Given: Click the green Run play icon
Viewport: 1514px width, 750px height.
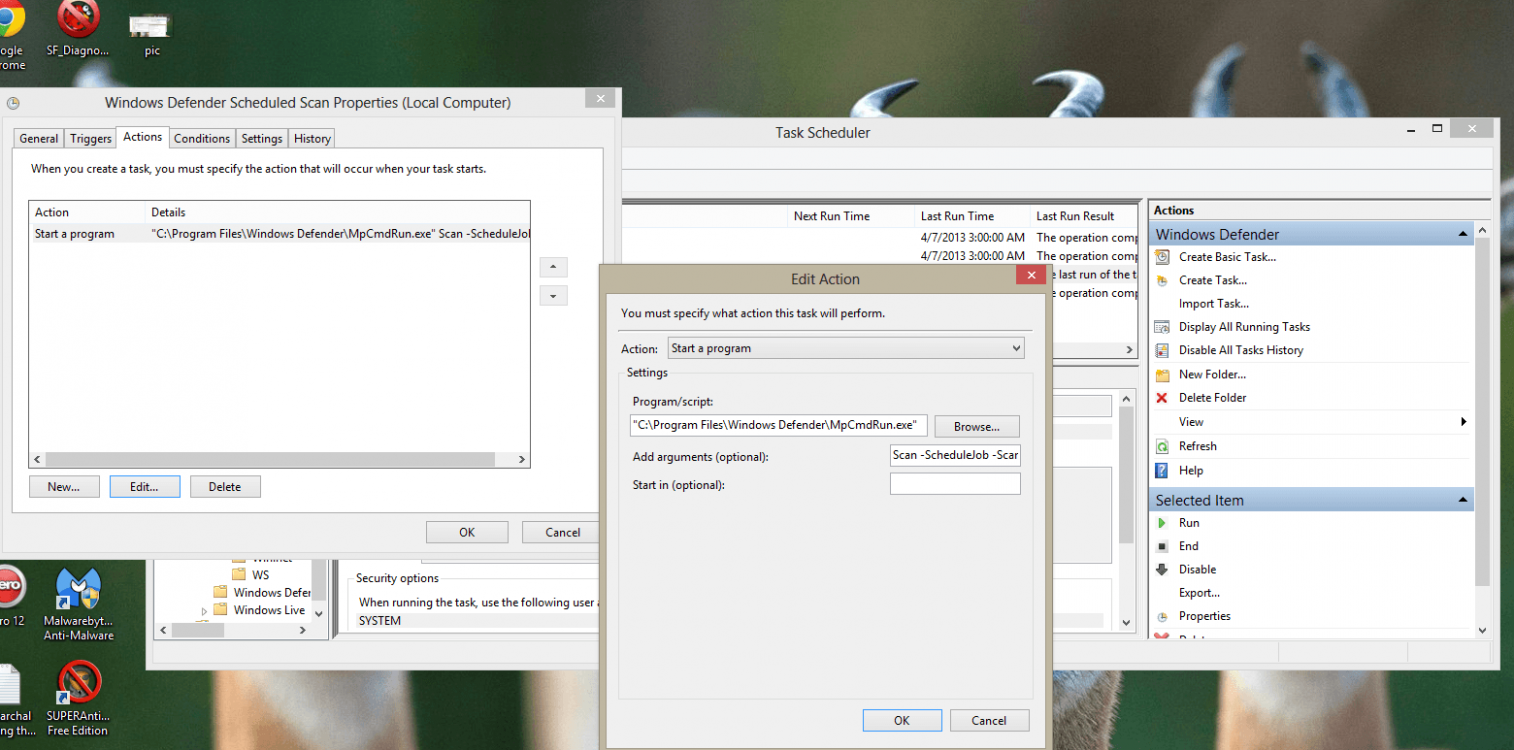Looking at the screenshot, I should (1162, 523).
